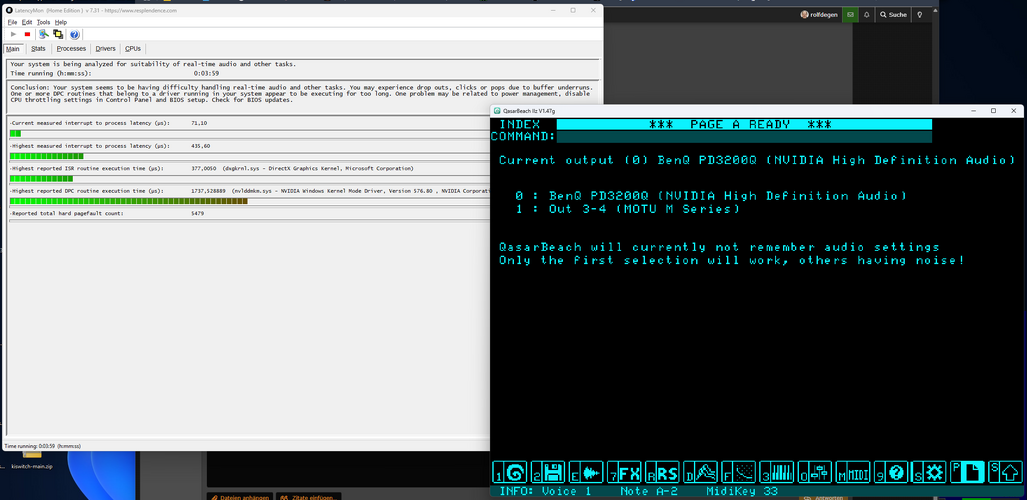Switch to the CPUs tab
This screenshot has height=500, width=1027.
[133, 48]
